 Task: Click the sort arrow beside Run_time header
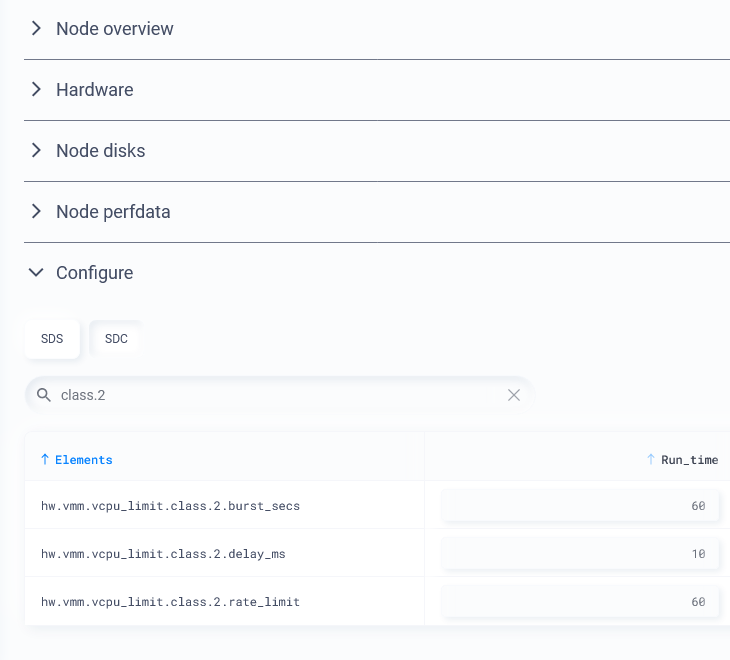click(651, 460)
